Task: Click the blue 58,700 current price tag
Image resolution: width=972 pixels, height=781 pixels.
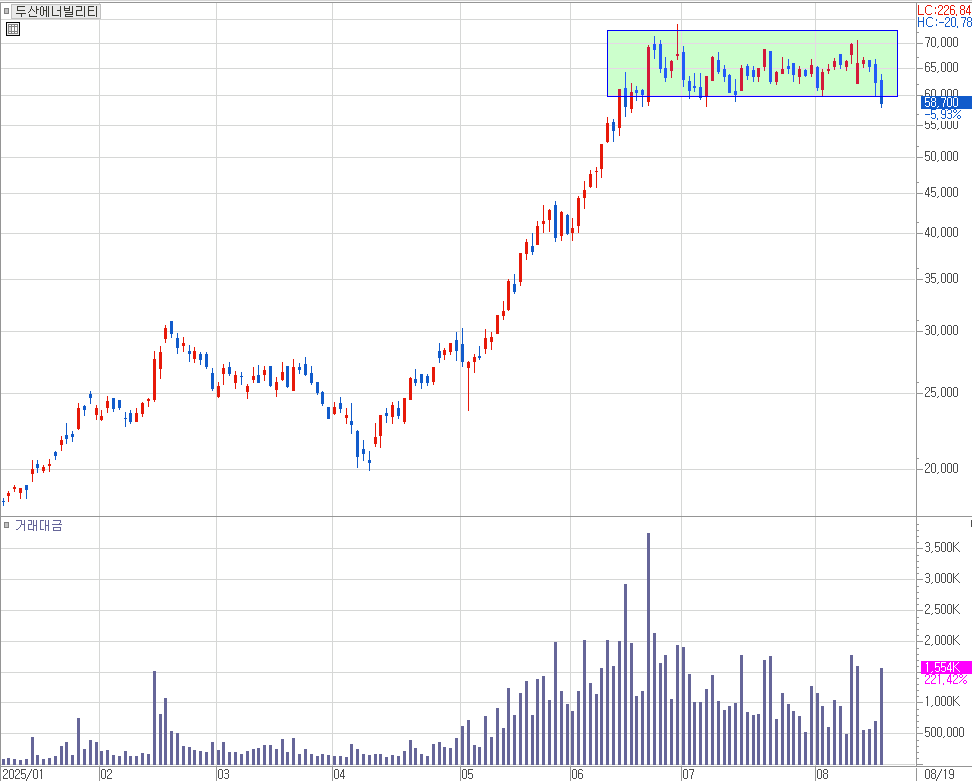Action: tap(941, 102)
